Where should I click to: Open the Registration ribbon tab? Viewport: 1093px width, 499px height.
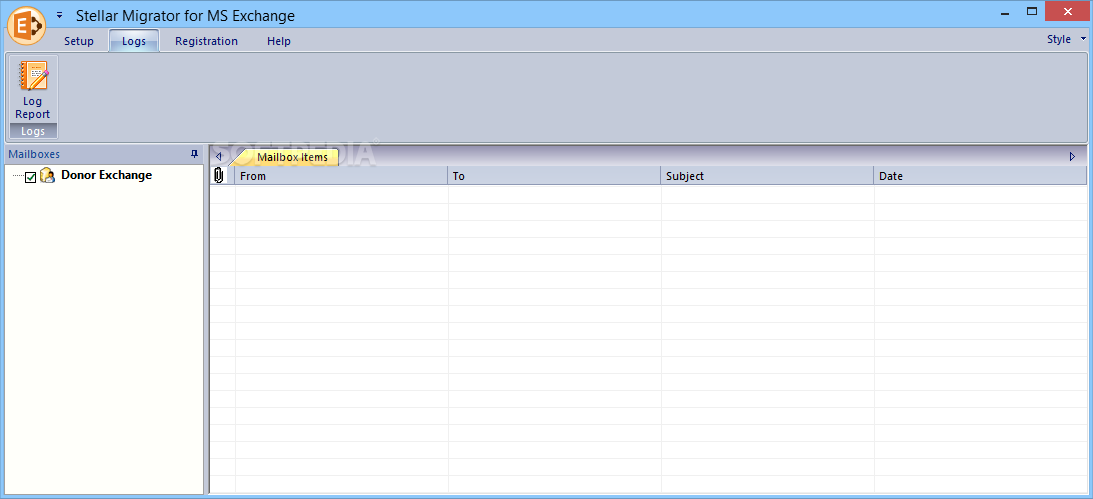[206, 41]
